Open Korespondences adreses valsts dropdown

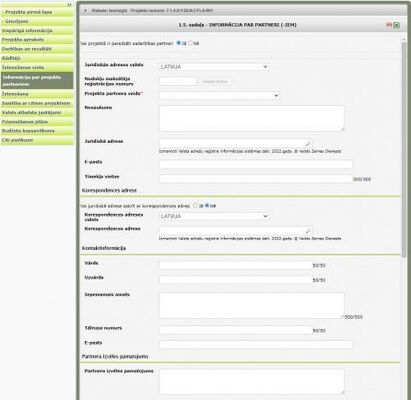214,216
